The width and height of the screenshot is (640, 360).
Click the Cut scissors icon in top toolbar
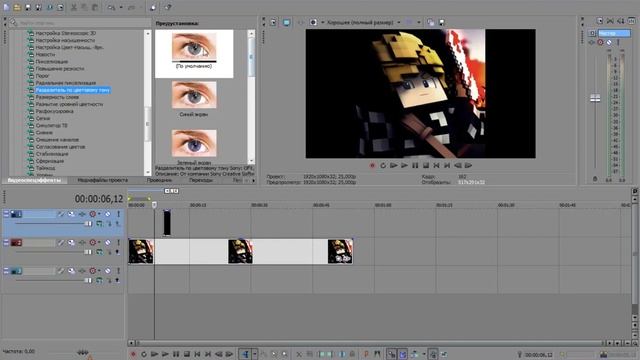tap(74, 7)
